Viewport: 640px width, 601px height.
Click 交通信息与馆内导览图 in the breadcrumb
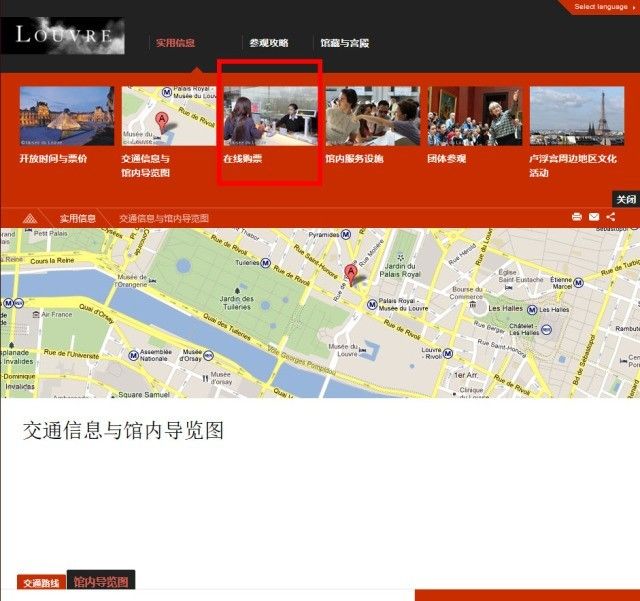point(164,218)
